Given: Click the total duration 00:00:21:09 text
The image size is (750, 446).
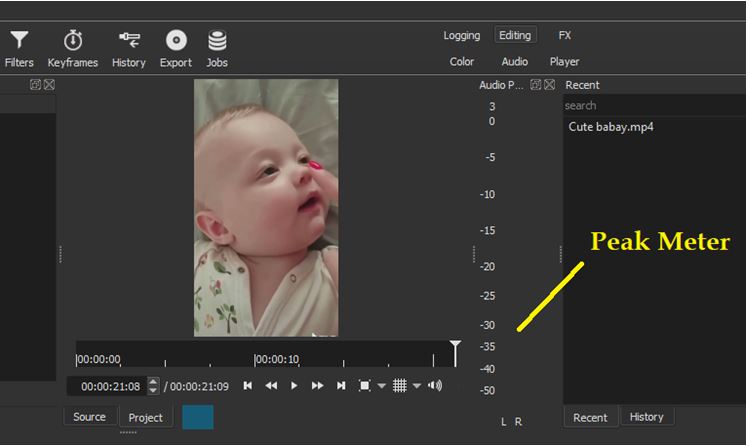Looking at the screenshot, I should pos(199,387).
